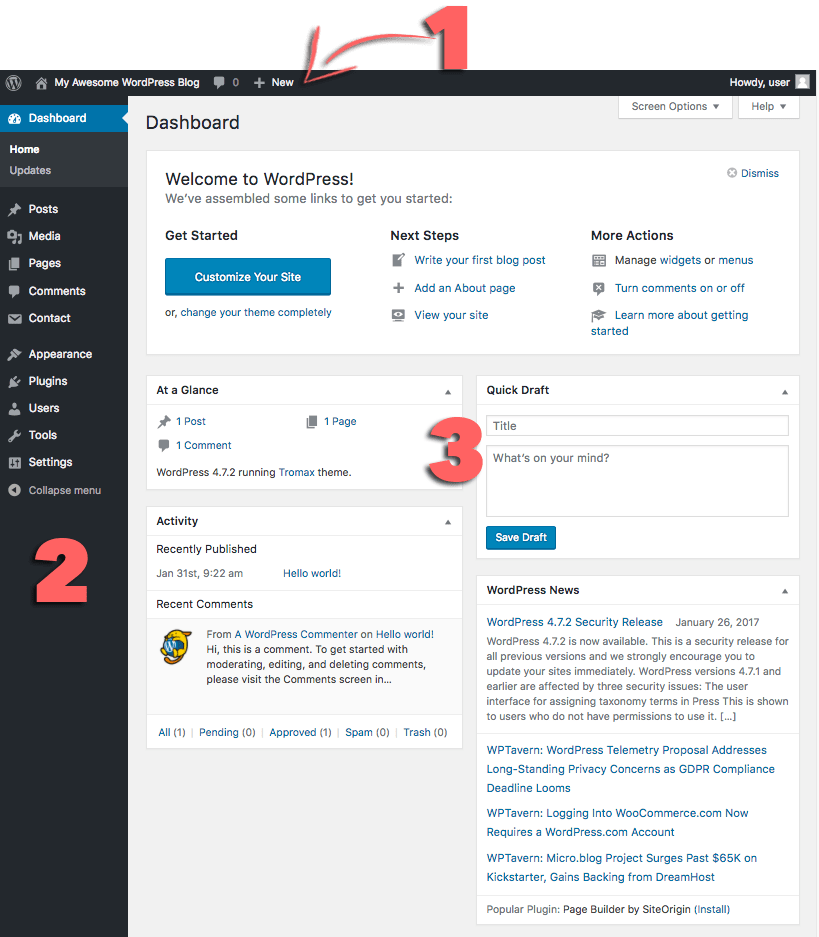Open the comments bubble icon in the top bar
This screenshot has width=819, height=937.
pyautogui.click(x=219, y=82)
